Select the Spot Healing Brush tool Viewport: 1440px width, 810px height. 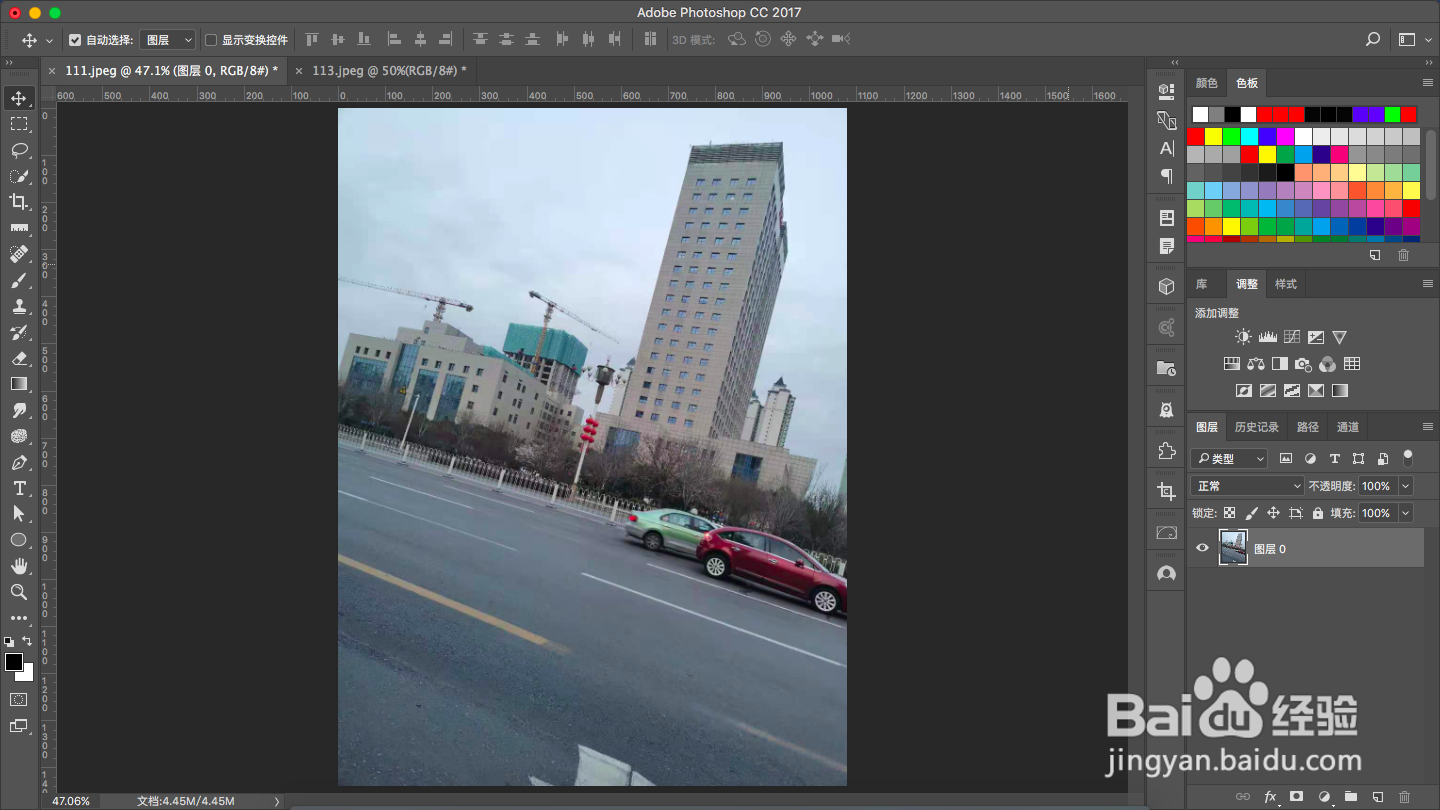19,254
